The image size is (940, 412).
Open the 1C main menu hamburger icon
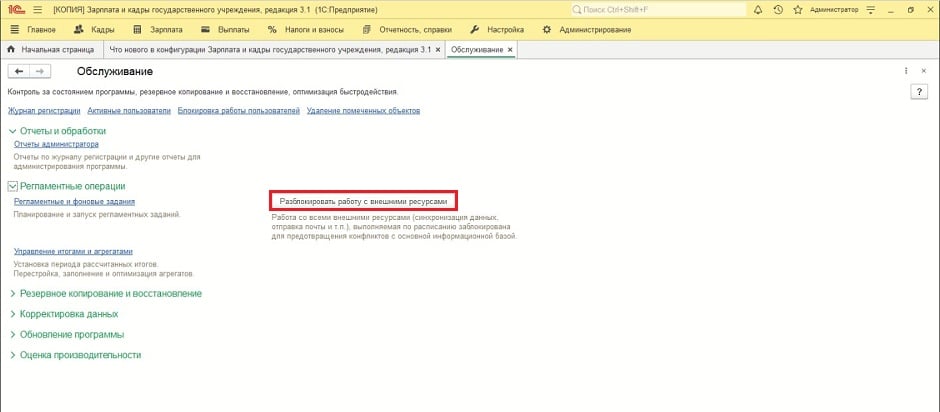click(38, 10)
